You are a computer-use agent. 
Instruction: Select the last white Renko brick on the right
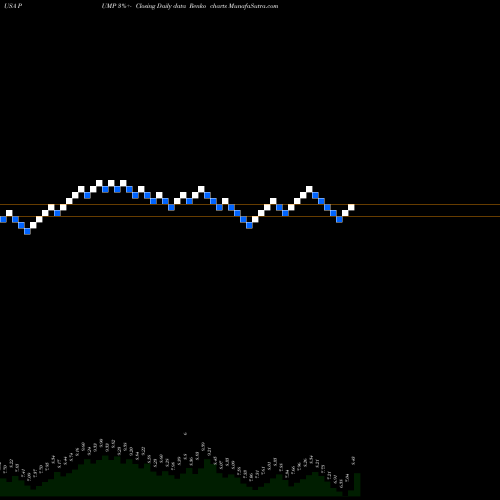click(x=351, y=207)
